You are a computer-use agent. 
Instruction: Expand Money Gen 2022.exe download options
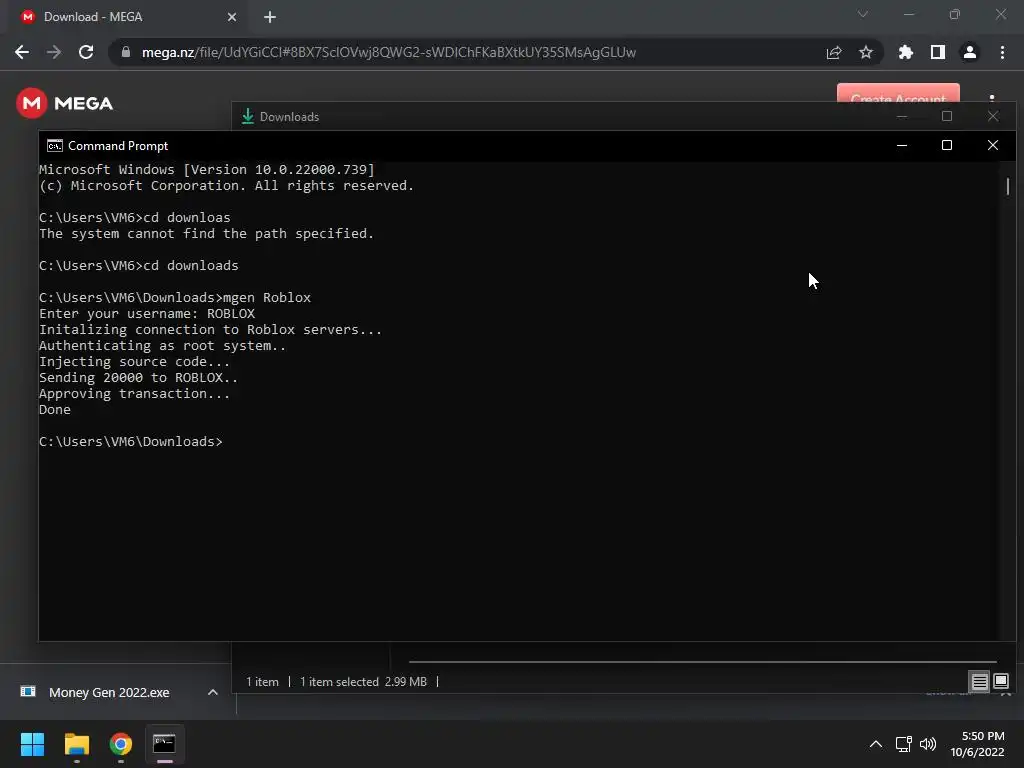(213, 692)
